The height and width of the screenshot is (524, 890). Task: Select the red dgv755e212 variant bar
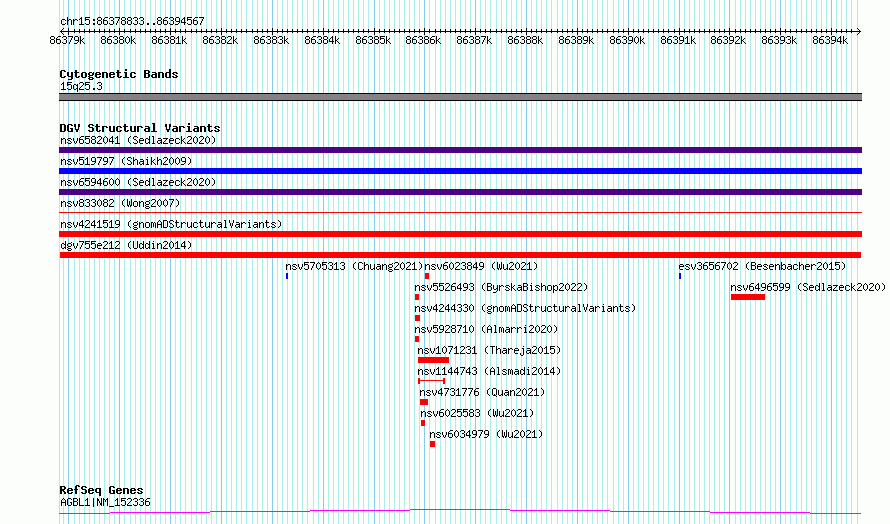[x=460, y=255]
